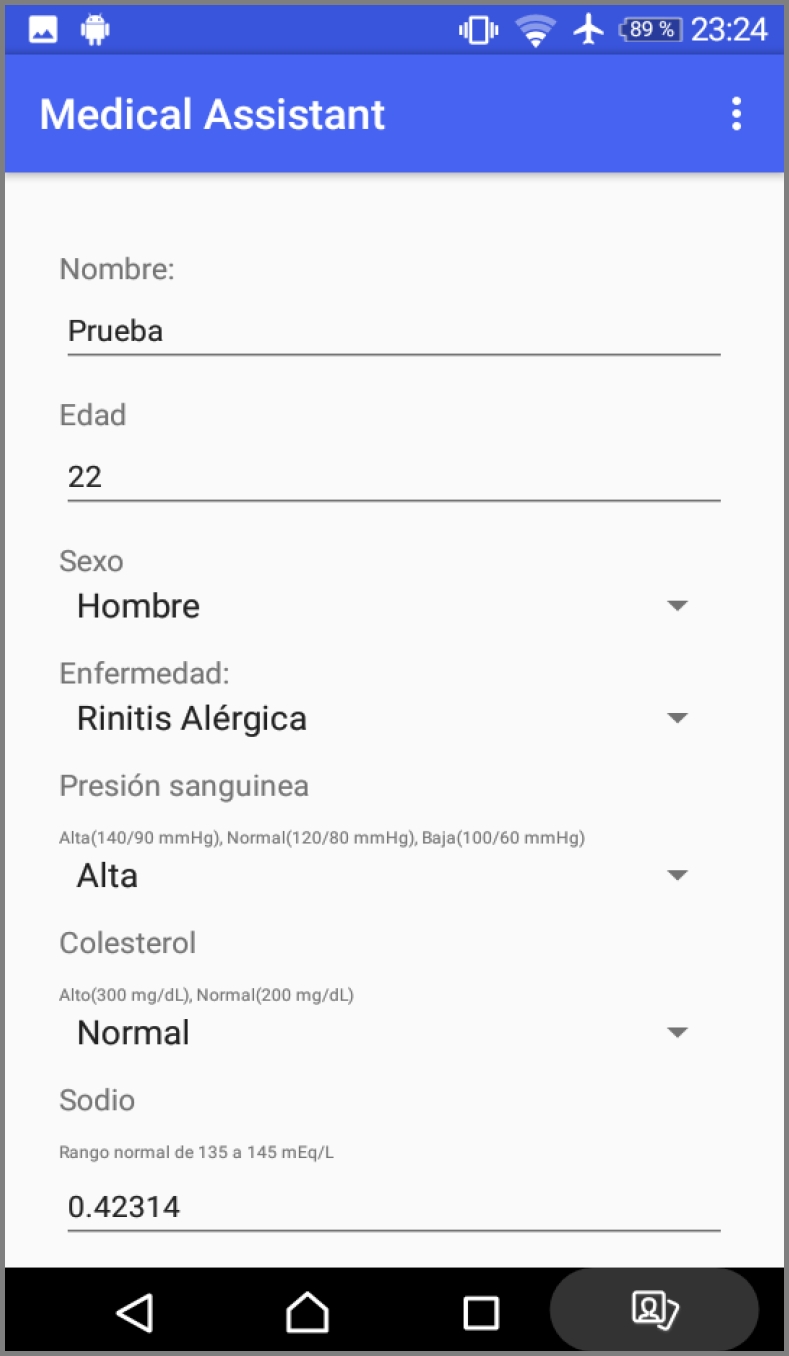Image resolution: width=789 pixels, height=1356 pixels.
Task: Open the recent apps overview
Action: (481, 1312)
